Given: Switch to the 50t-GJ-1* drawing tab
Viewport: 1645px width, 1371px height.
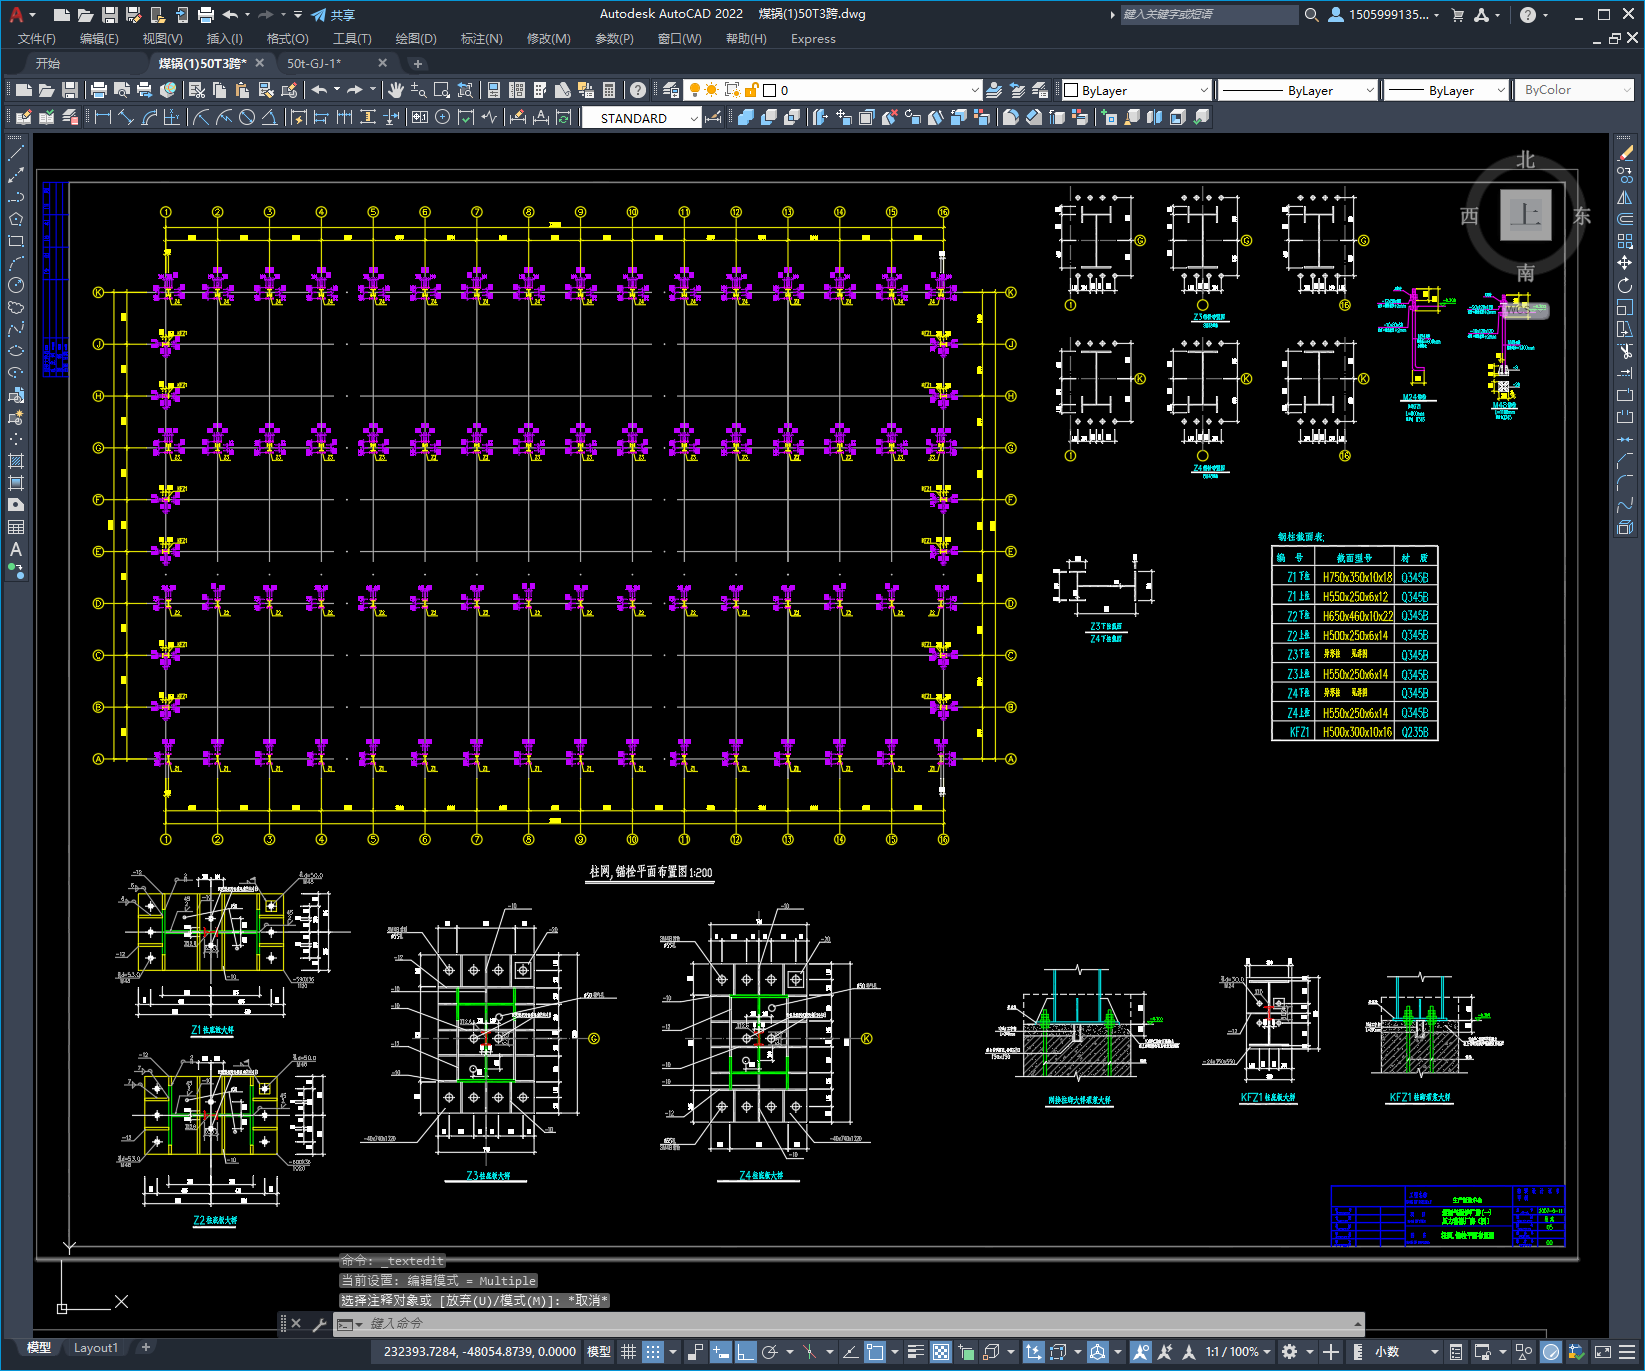Looking at the screenshot, I should click(x=314, y=63).
